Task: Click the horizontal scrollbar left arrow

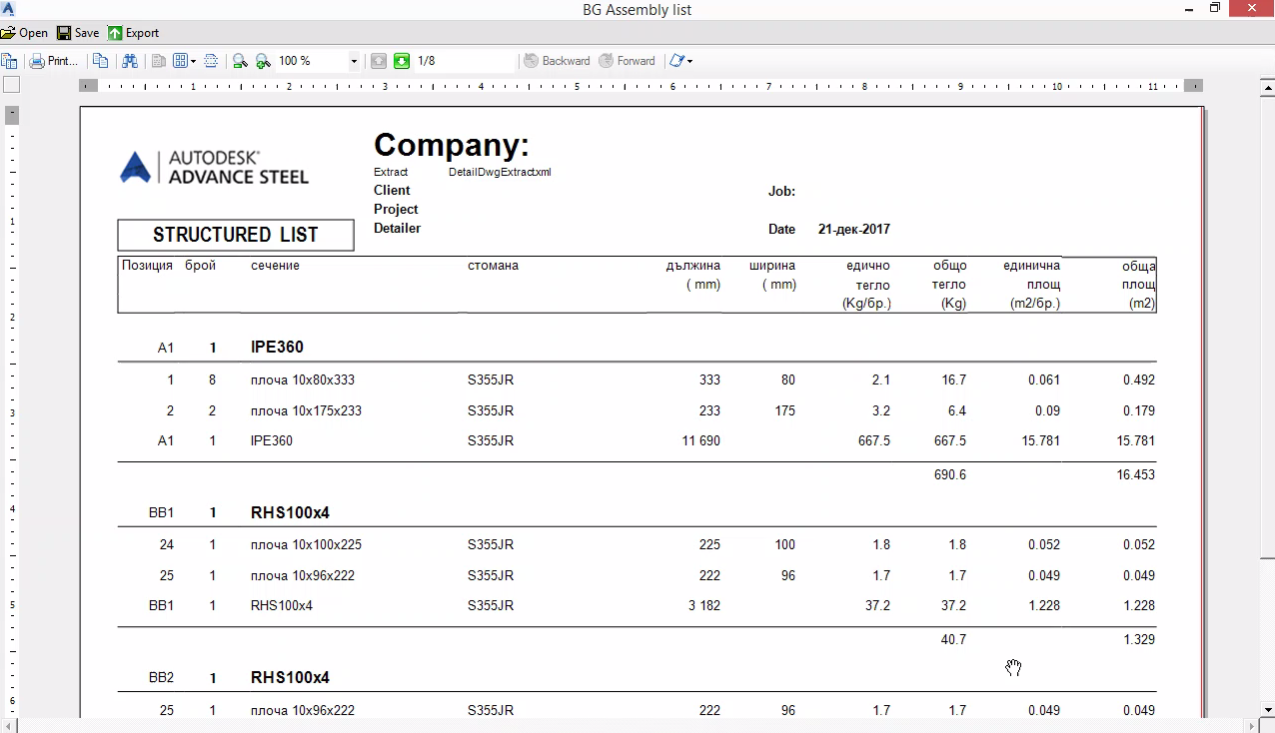Action: [8, 725]
